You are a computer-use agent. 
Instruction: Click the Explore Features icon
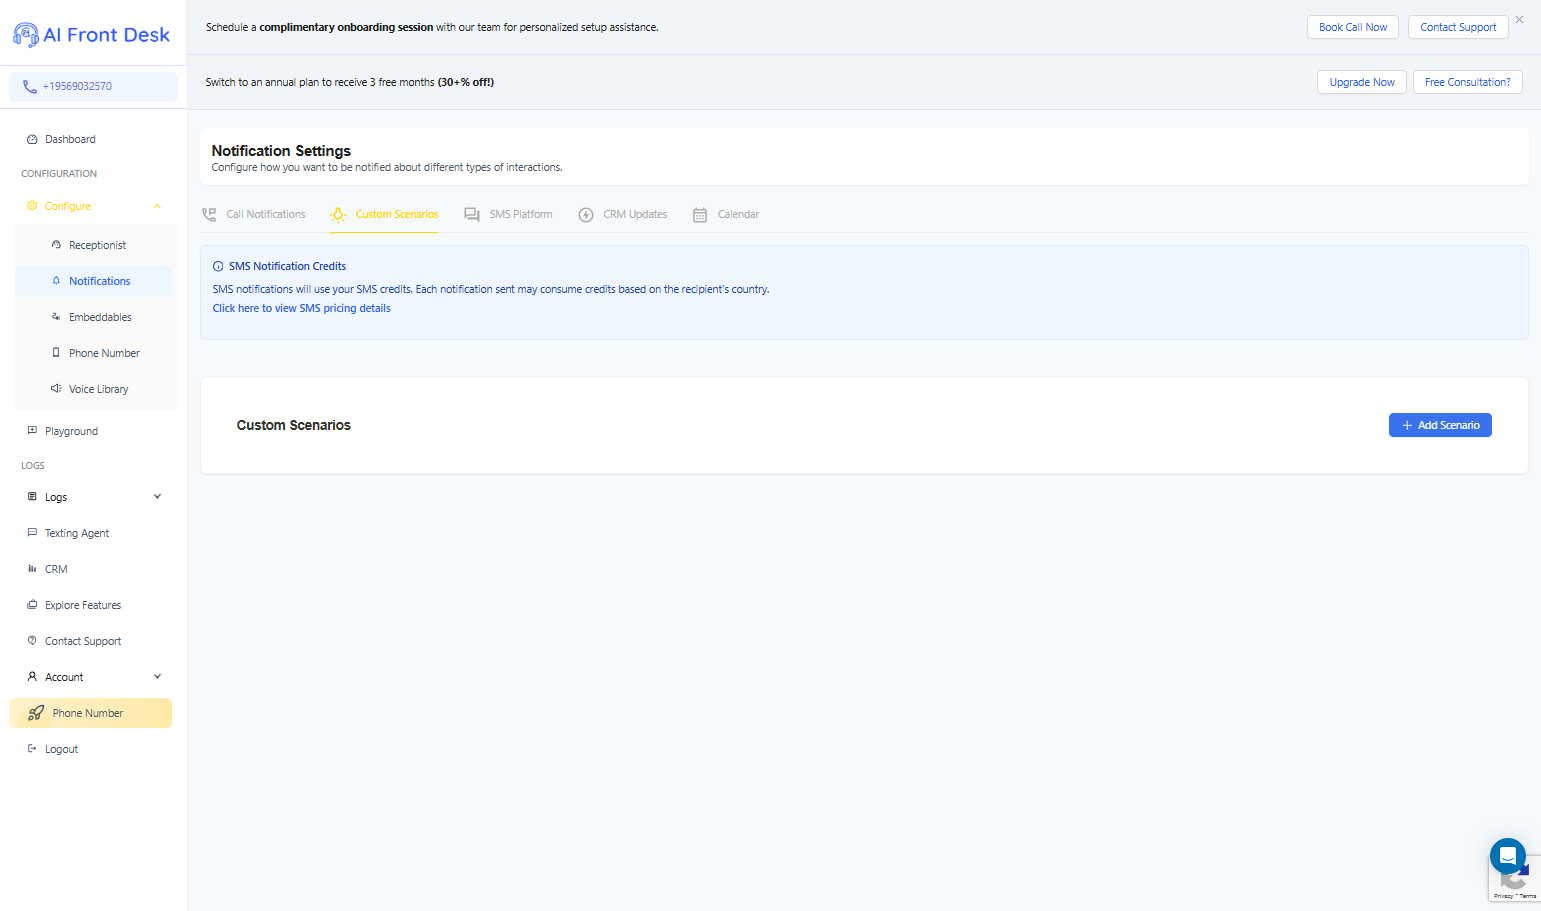tap(32, 605)
